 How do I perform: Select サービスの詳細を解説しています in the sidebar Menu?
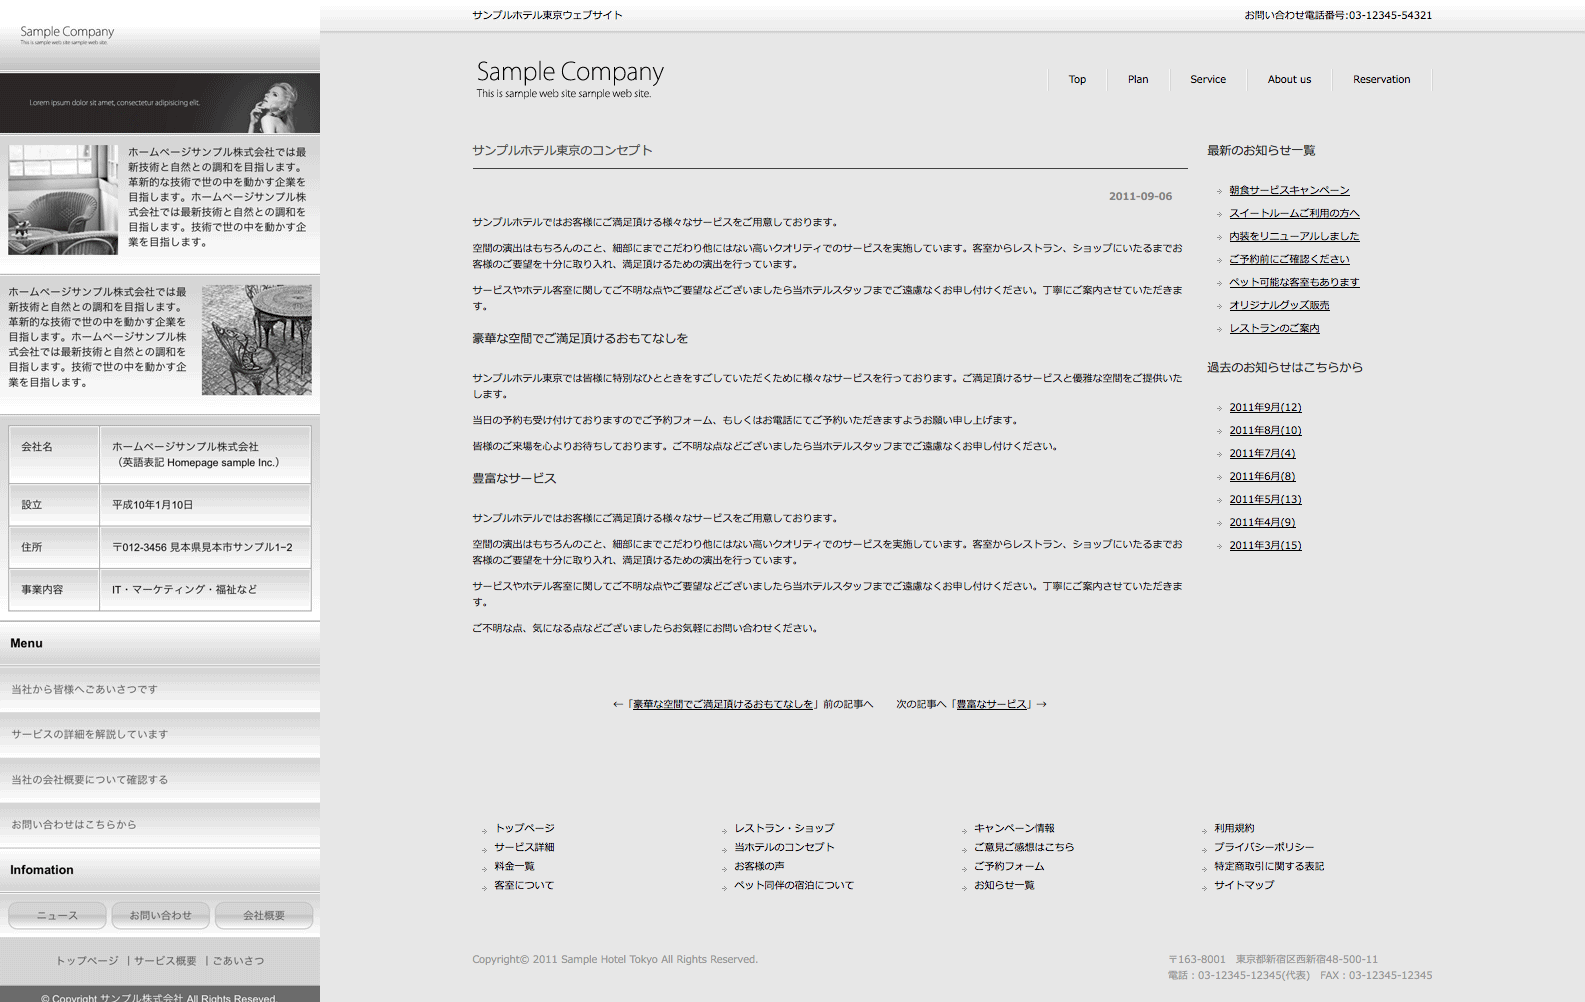click(x=90, y=734)
